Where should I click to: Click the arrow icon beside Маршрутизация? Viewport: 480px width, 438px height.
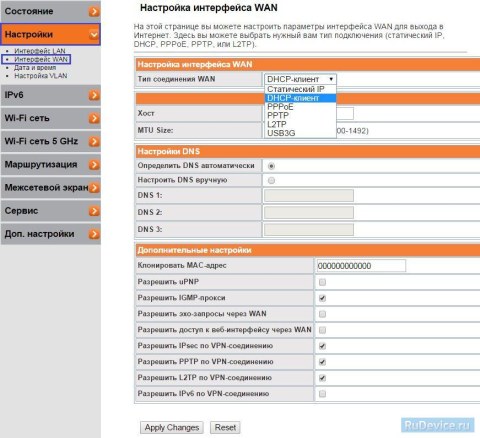coord(94,165)
